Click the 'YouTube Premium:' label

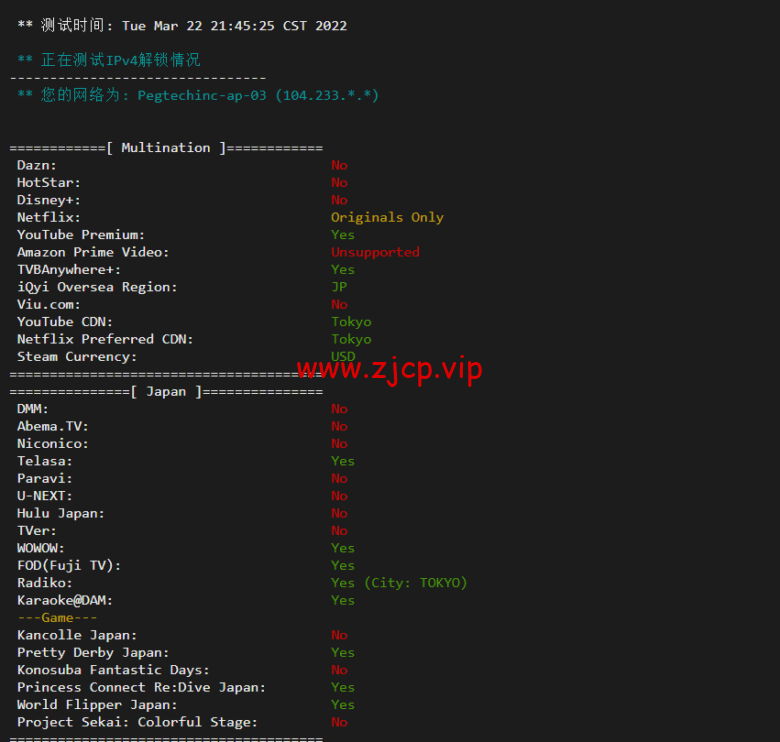[81, 235]
